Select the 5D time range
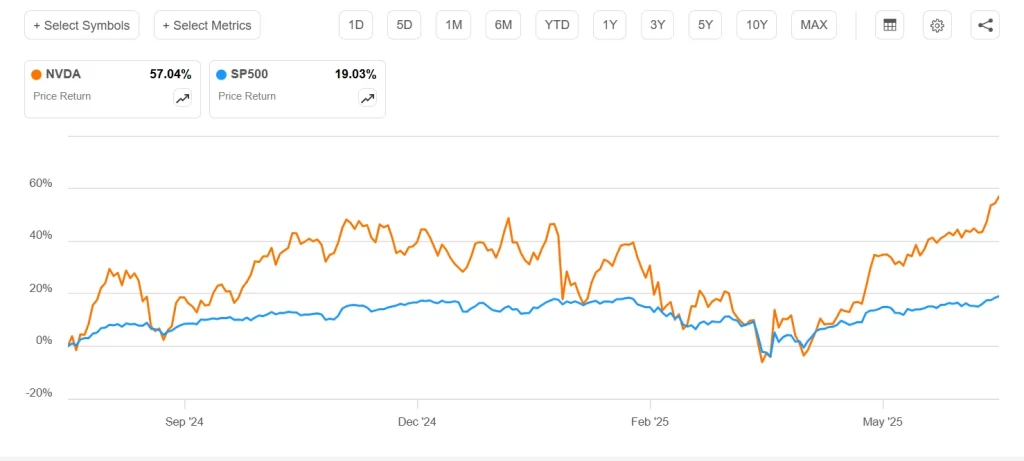Image resolution: width=1024 pixels, height=461 pixels. (x=405, y=25)
